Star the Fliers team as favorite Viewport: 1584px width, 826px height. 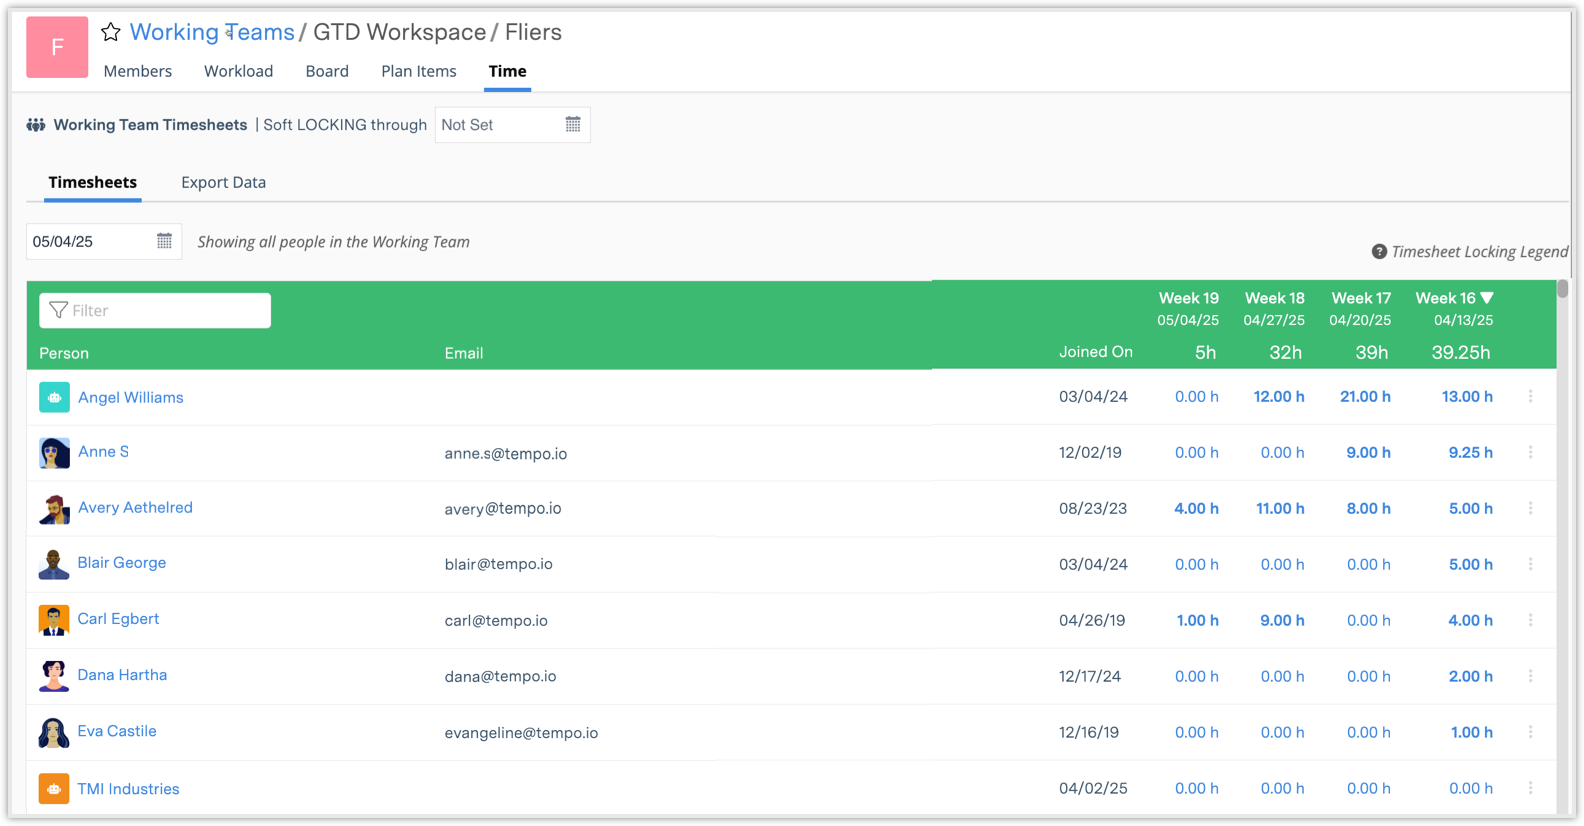111,33
